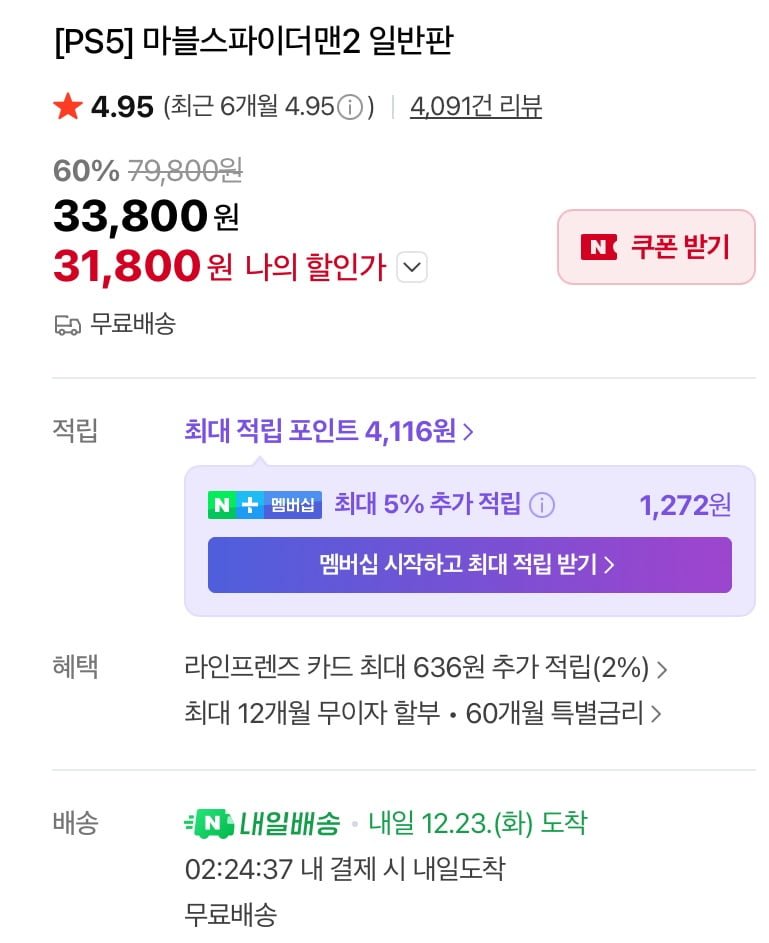Image resolution: width=769 pixels, height=943 pixels.
Task: Expand 최대 적립 포인트 4,116원 details
Action: pyautogui.click(x=329, y=431)
